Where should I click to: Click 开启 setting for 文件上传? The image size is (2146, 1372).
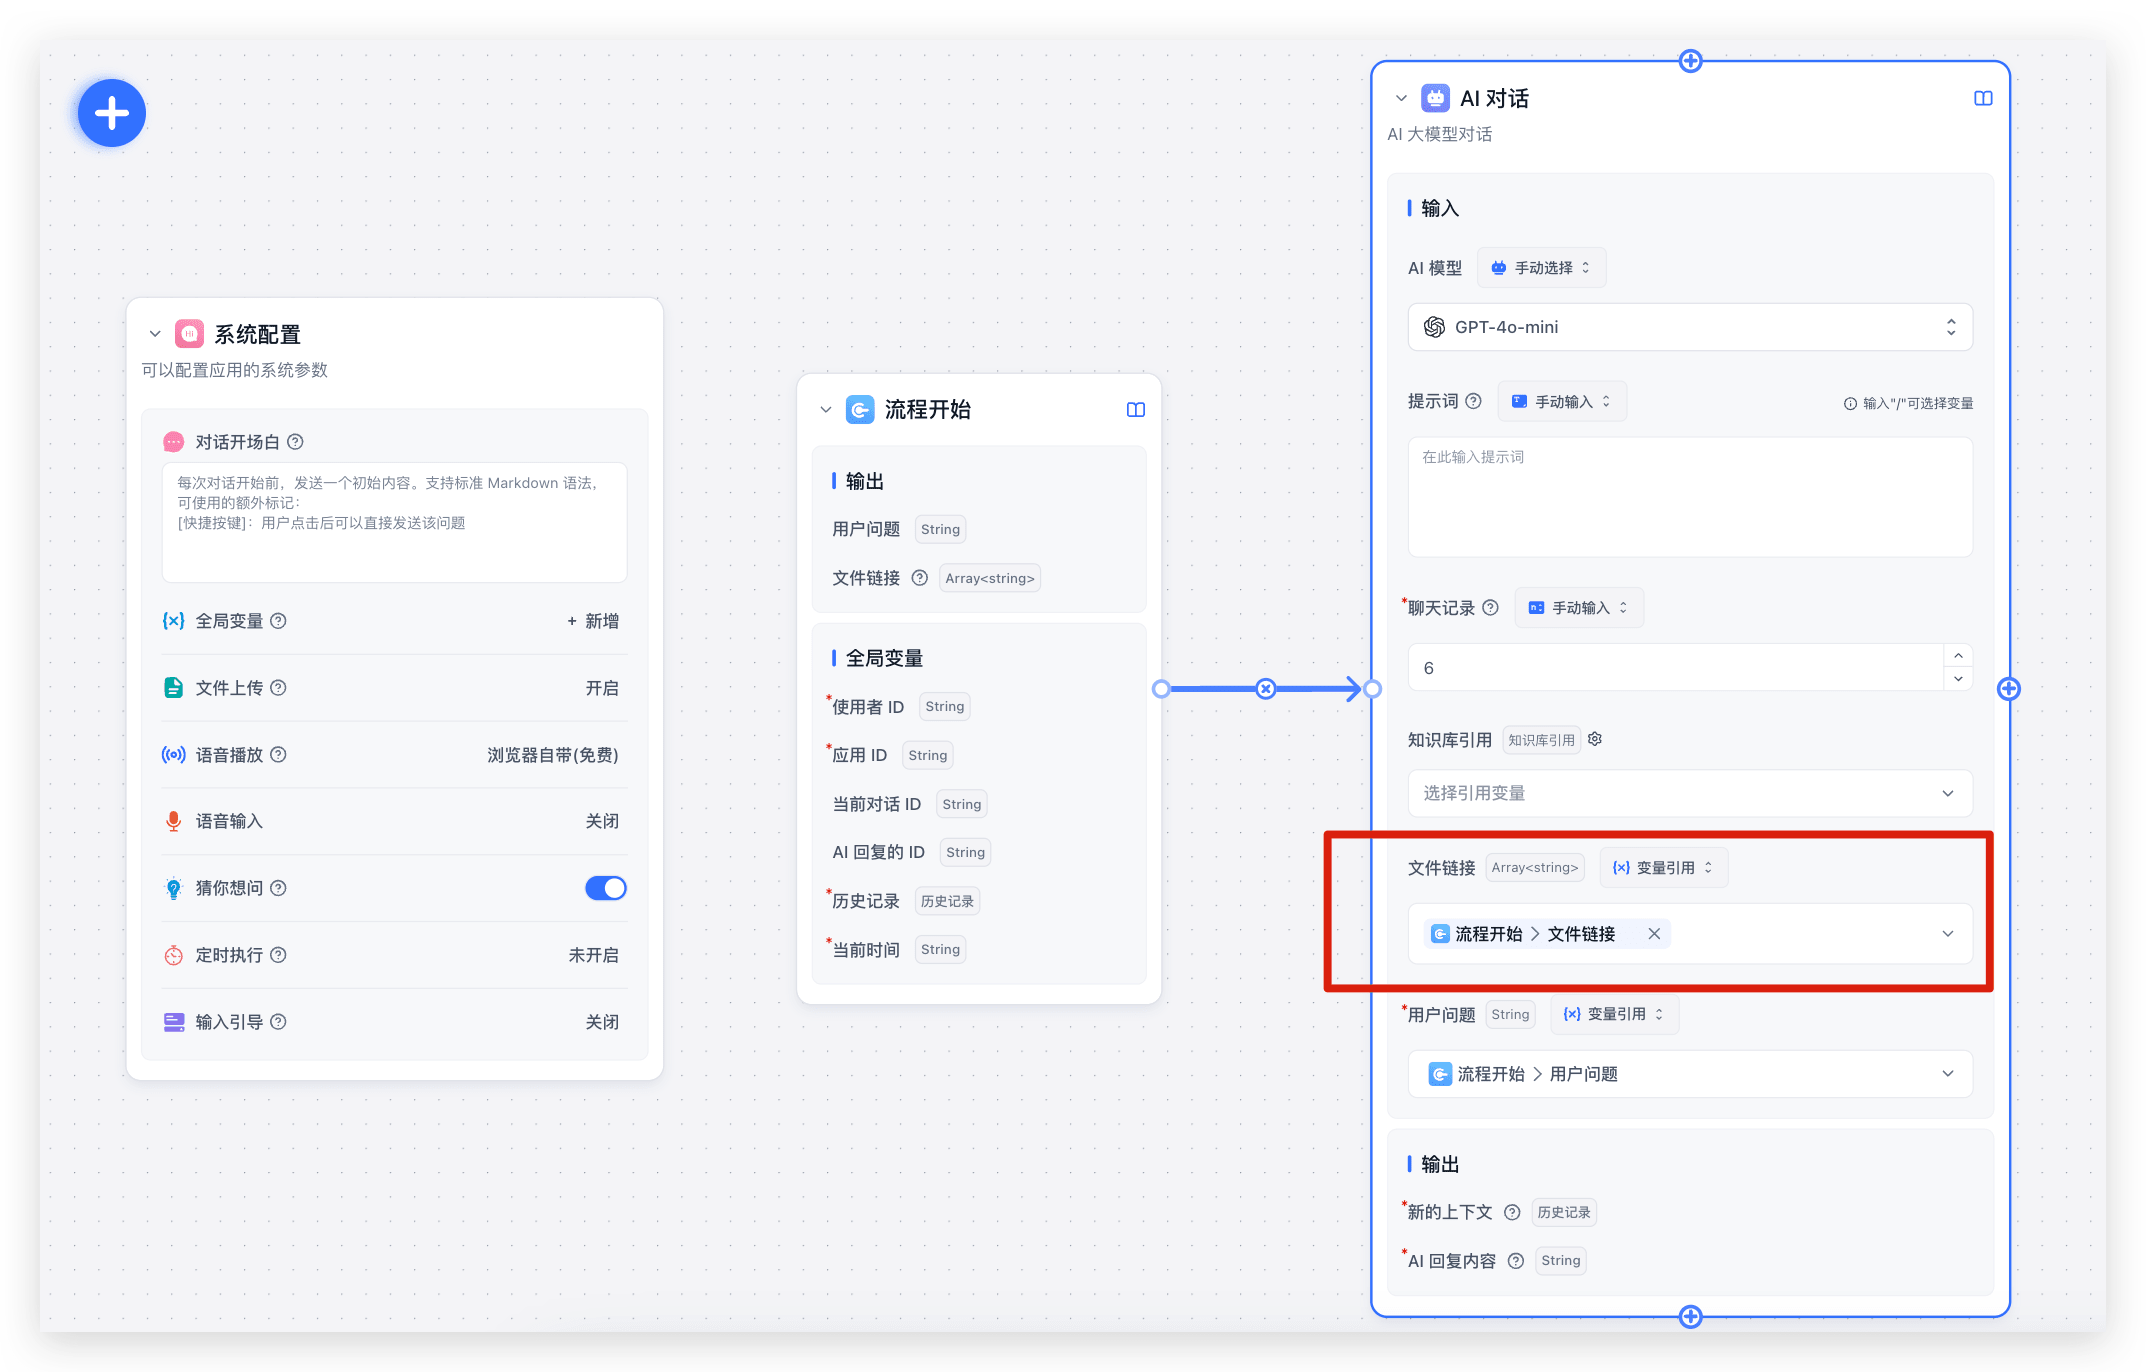601,688
